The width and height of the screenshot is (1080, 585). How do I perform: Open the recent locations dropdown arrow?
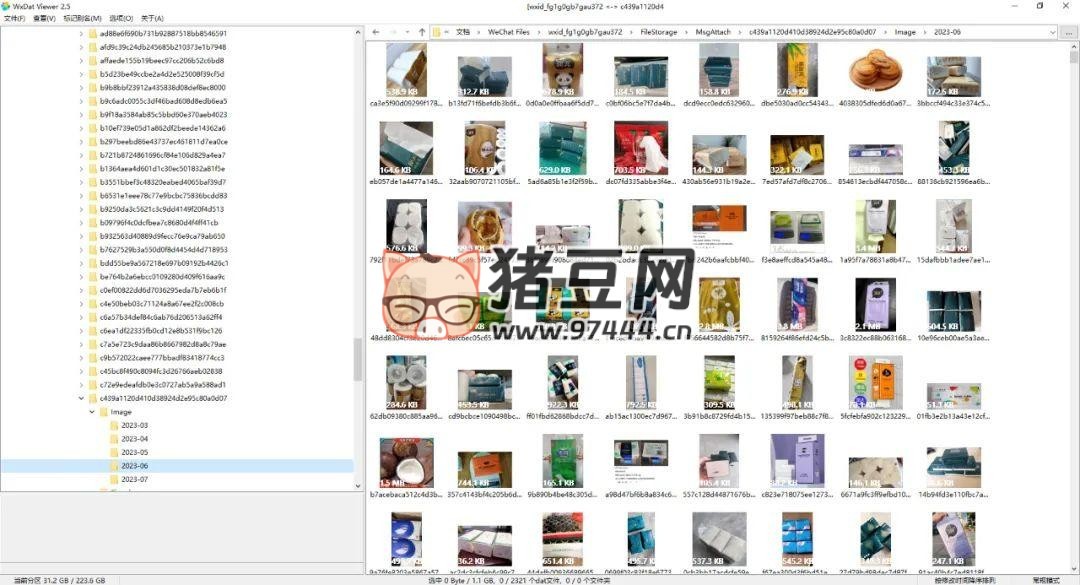[x=407, y=32]
